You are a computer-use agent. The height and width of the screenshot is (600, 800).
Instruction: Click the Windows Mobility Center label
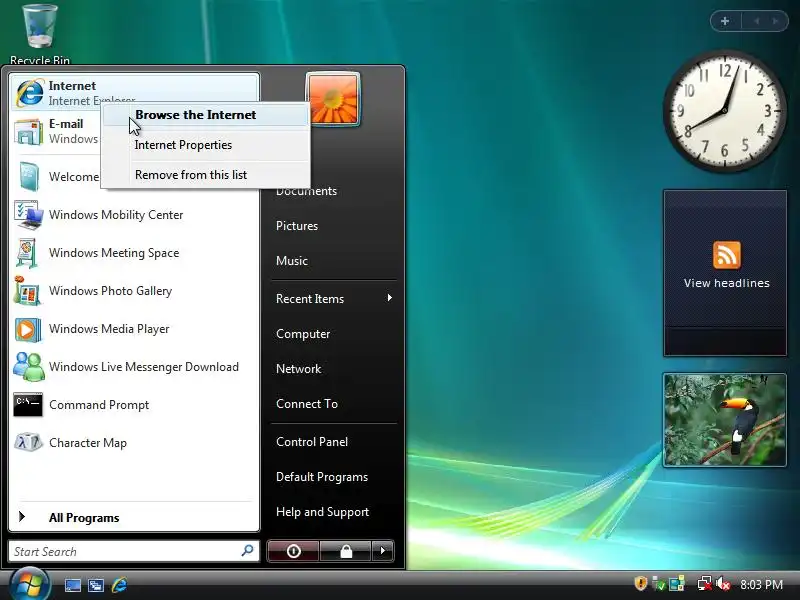[x=116, y=215]
